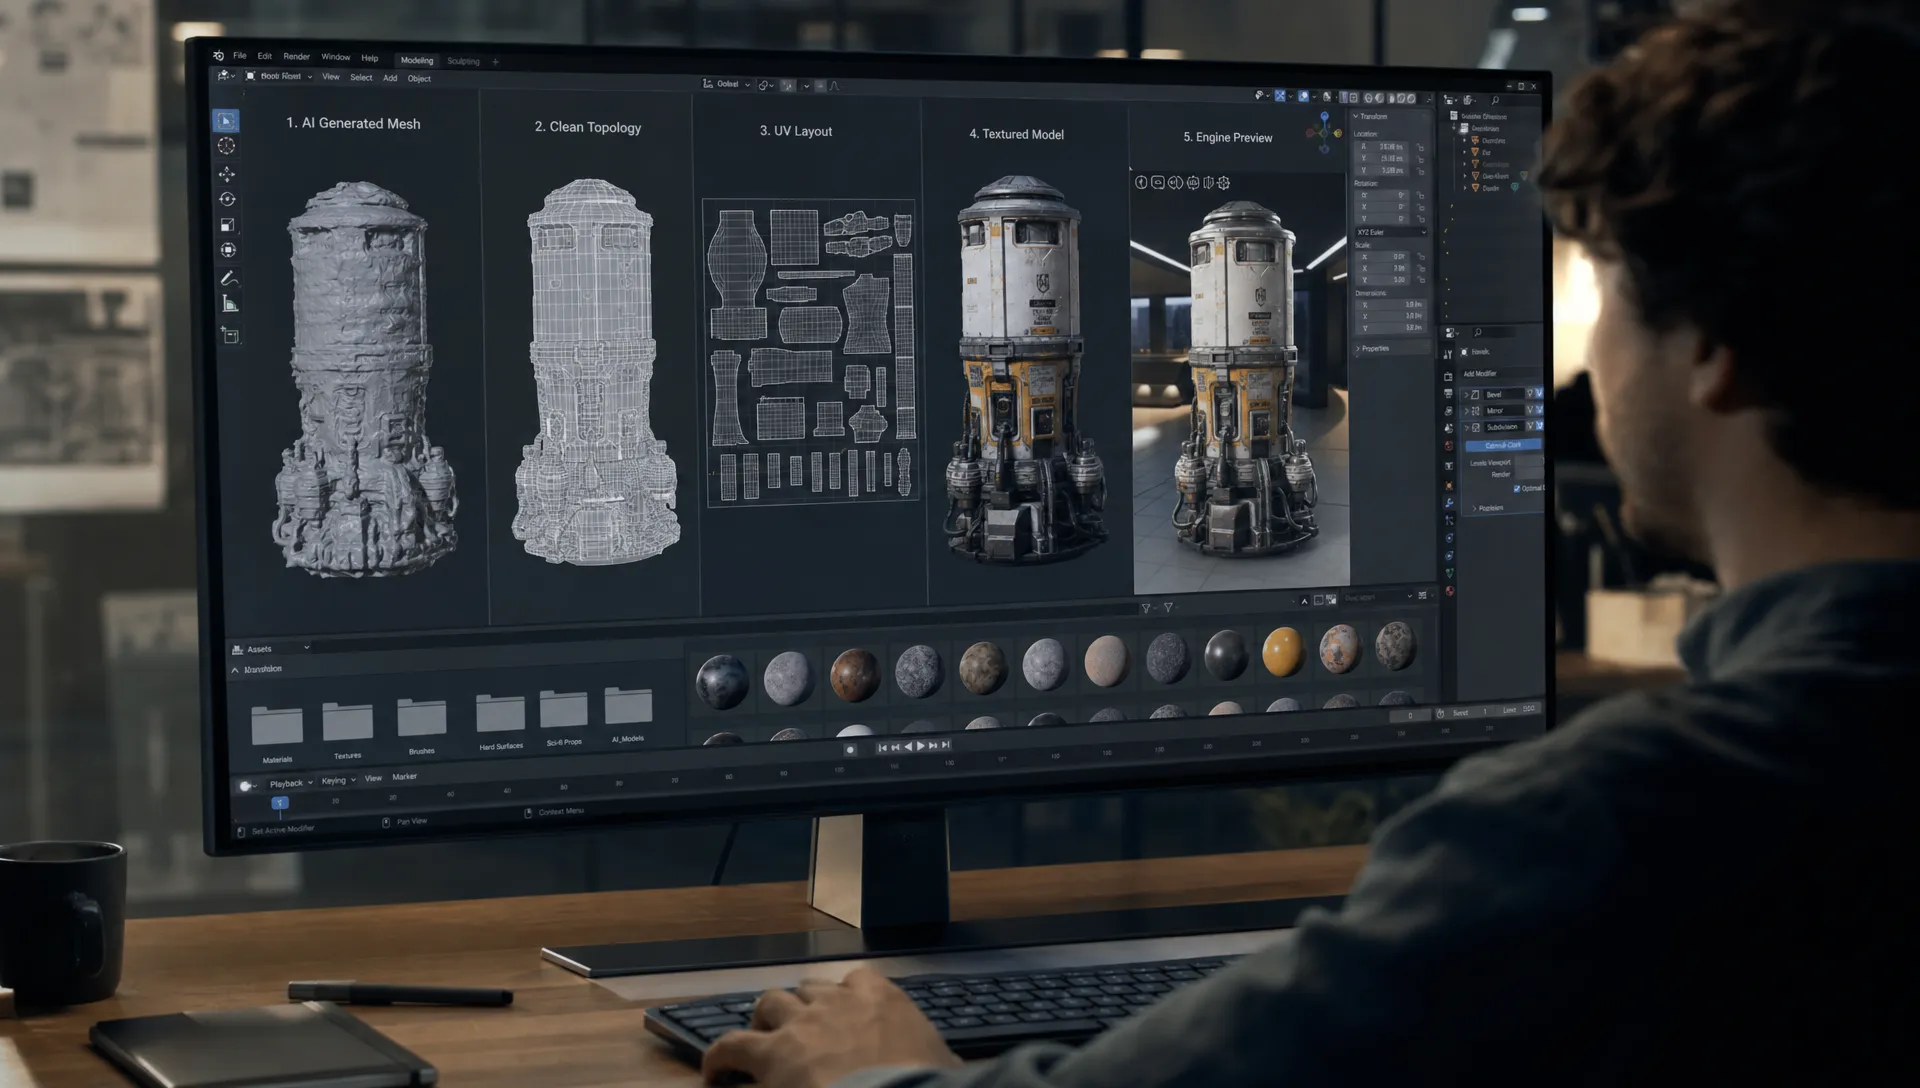The image size is (1920, 1088).
Task: Click the Levels Viewport value field
Action: [1530, 461]
